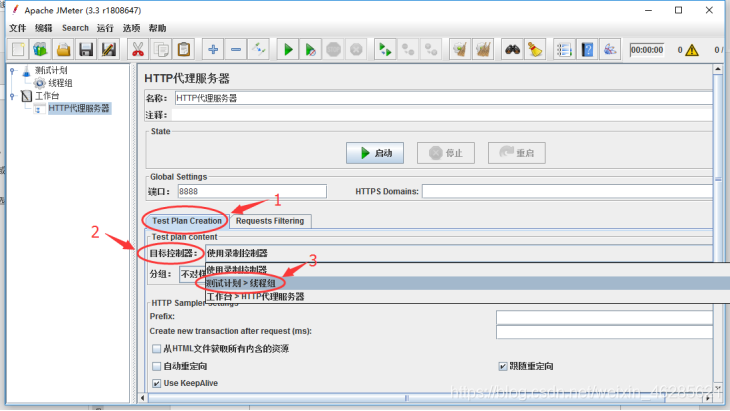Reset search with brush icon
This screenshot has width=730, height=411.
click(535, 49)
